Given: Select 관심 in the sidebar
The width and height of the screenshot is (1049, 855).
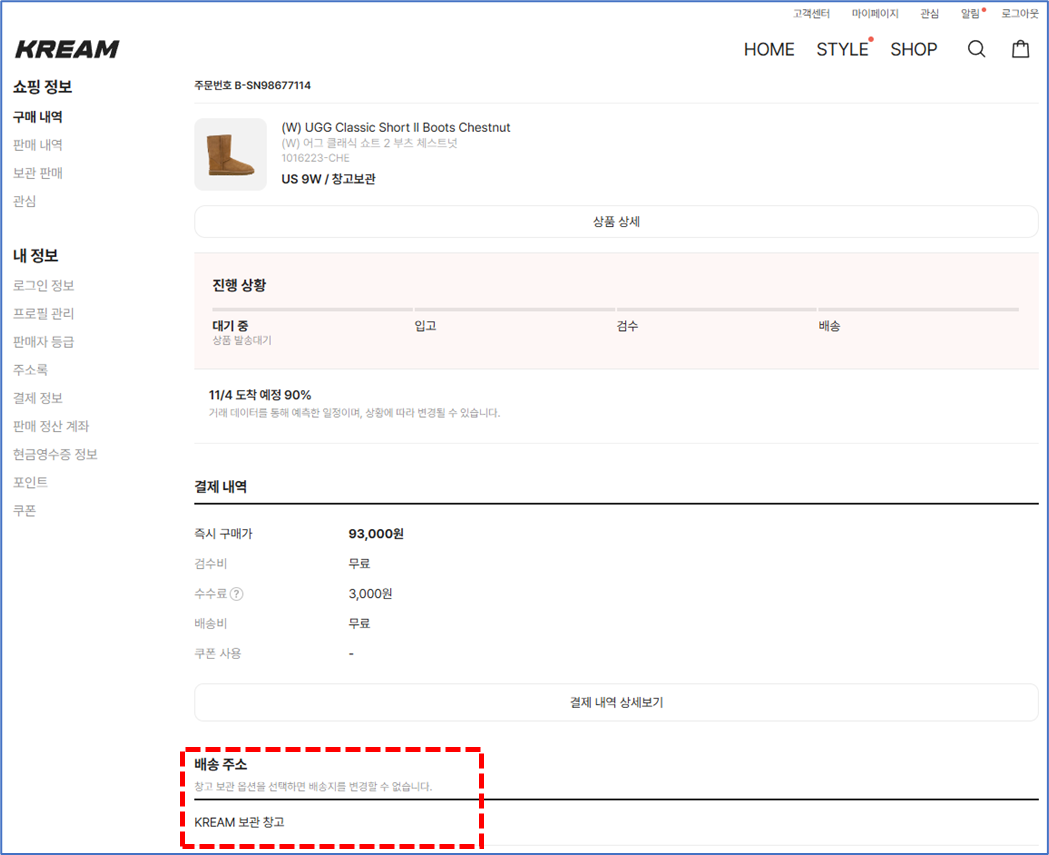Looking at the screenshot, I should pos(24,201).
